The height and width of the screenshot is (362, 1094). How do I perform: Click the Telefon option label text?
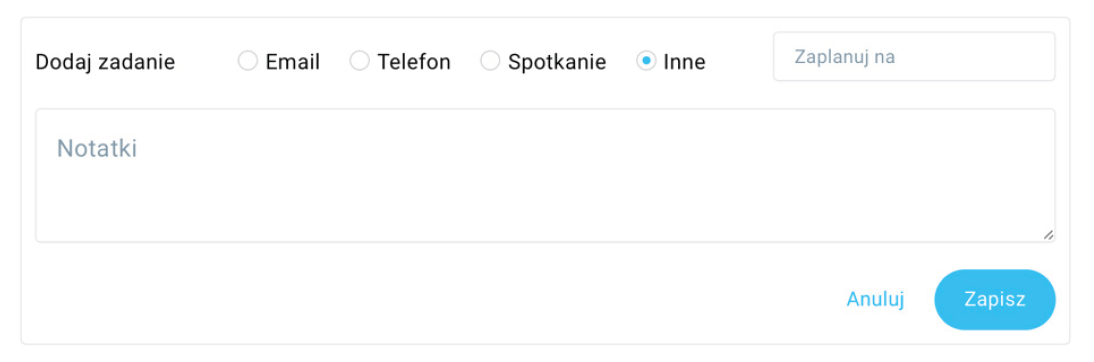point(414,62)
